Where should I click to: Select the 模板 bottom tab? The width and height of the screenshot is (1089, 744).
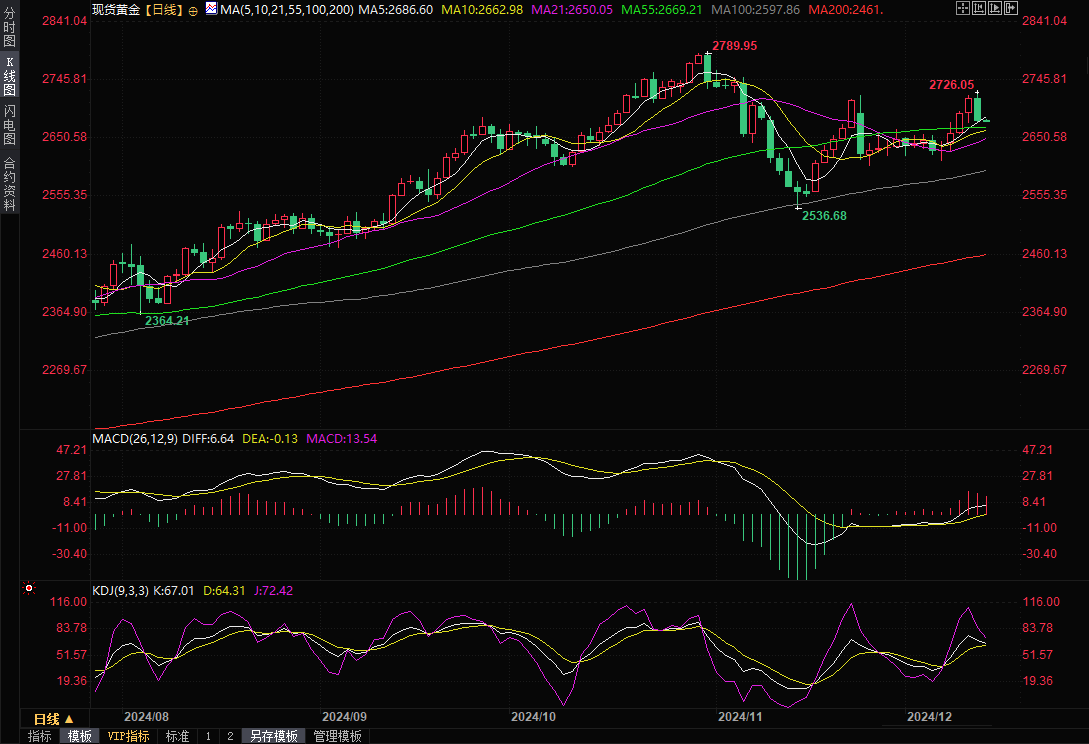79,736
